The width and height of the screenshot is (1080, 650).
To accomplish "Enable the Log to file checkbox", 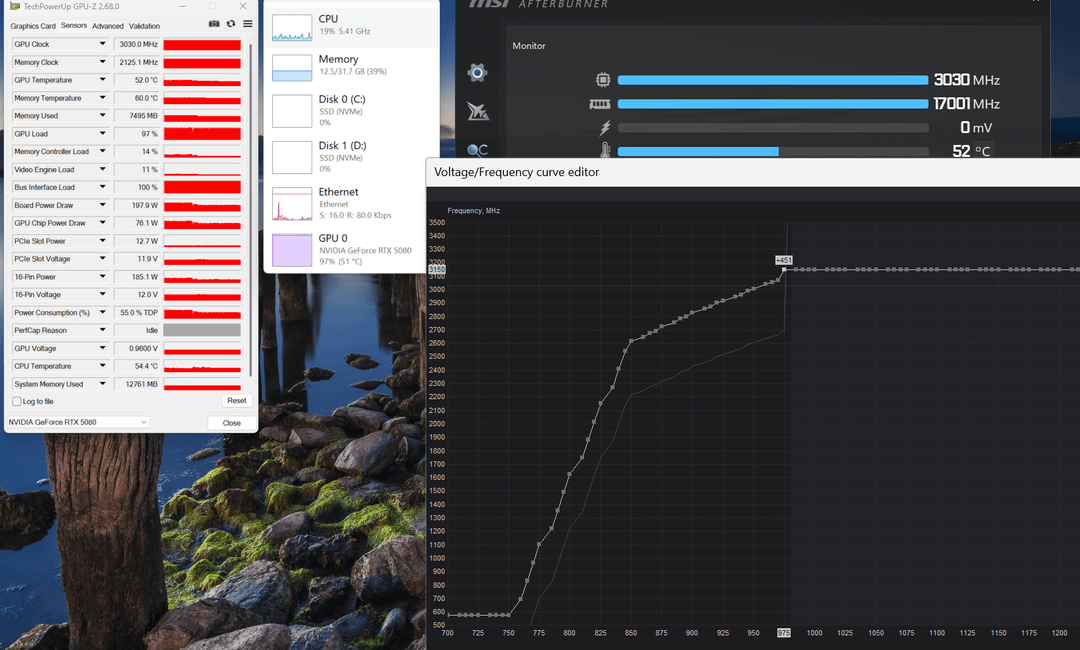I will 16,401.
